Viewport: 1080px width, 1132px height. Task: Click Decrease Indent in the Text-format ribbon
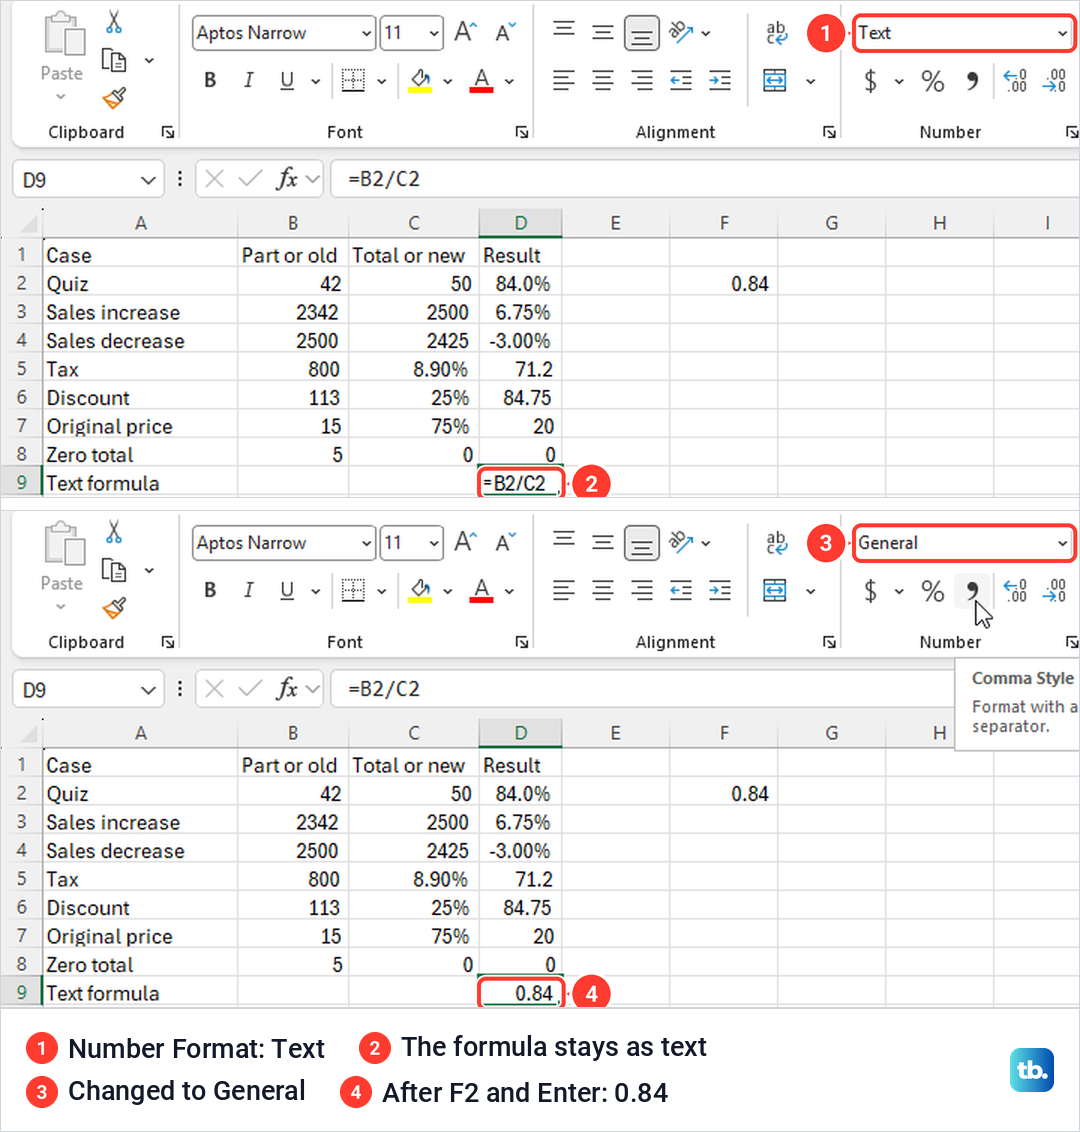click(x=681, y=80)
